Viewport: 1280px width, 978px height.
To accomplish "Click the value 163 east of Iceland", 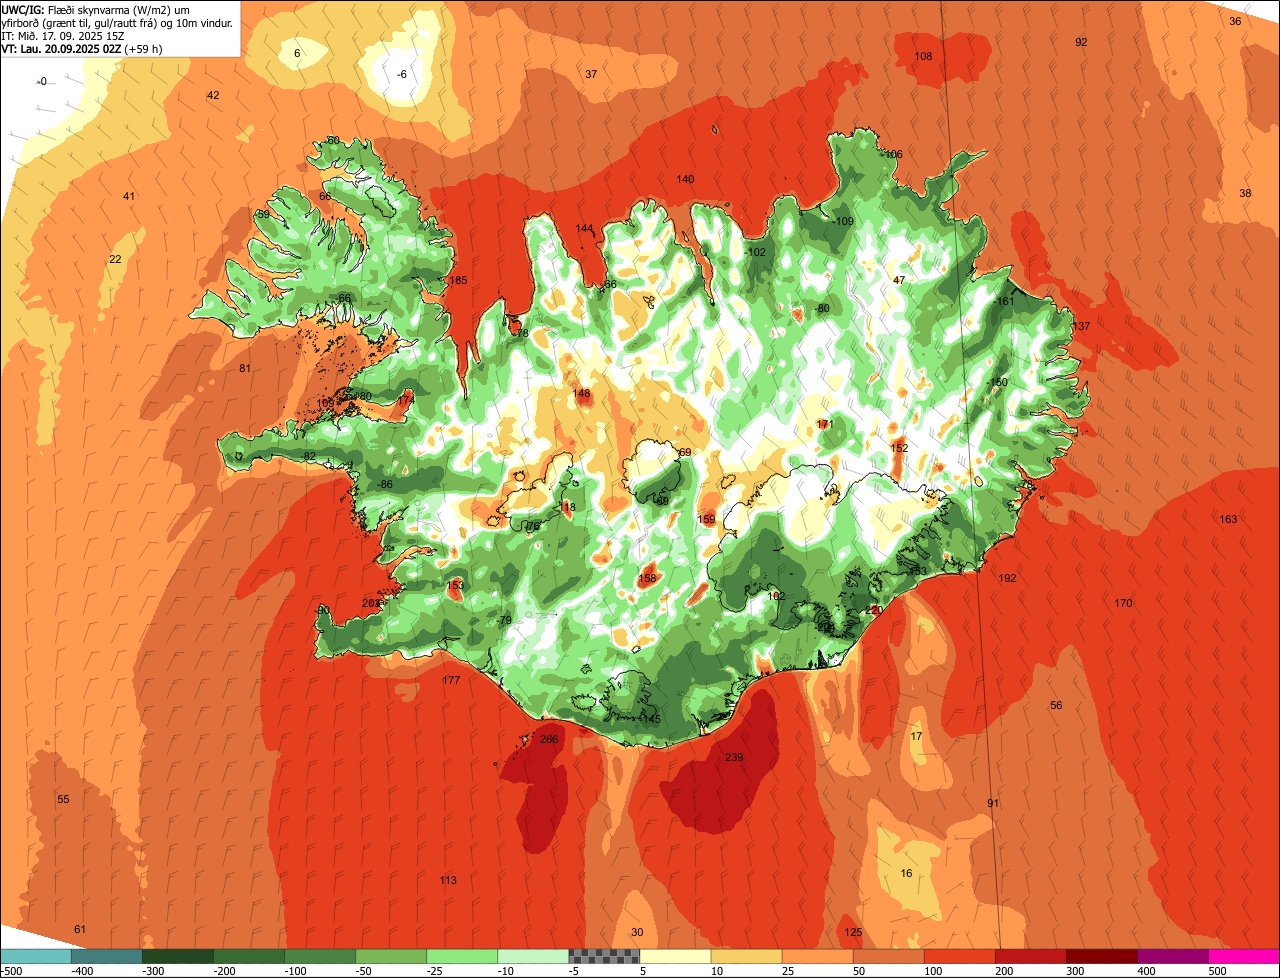I will coord(1229,519).
